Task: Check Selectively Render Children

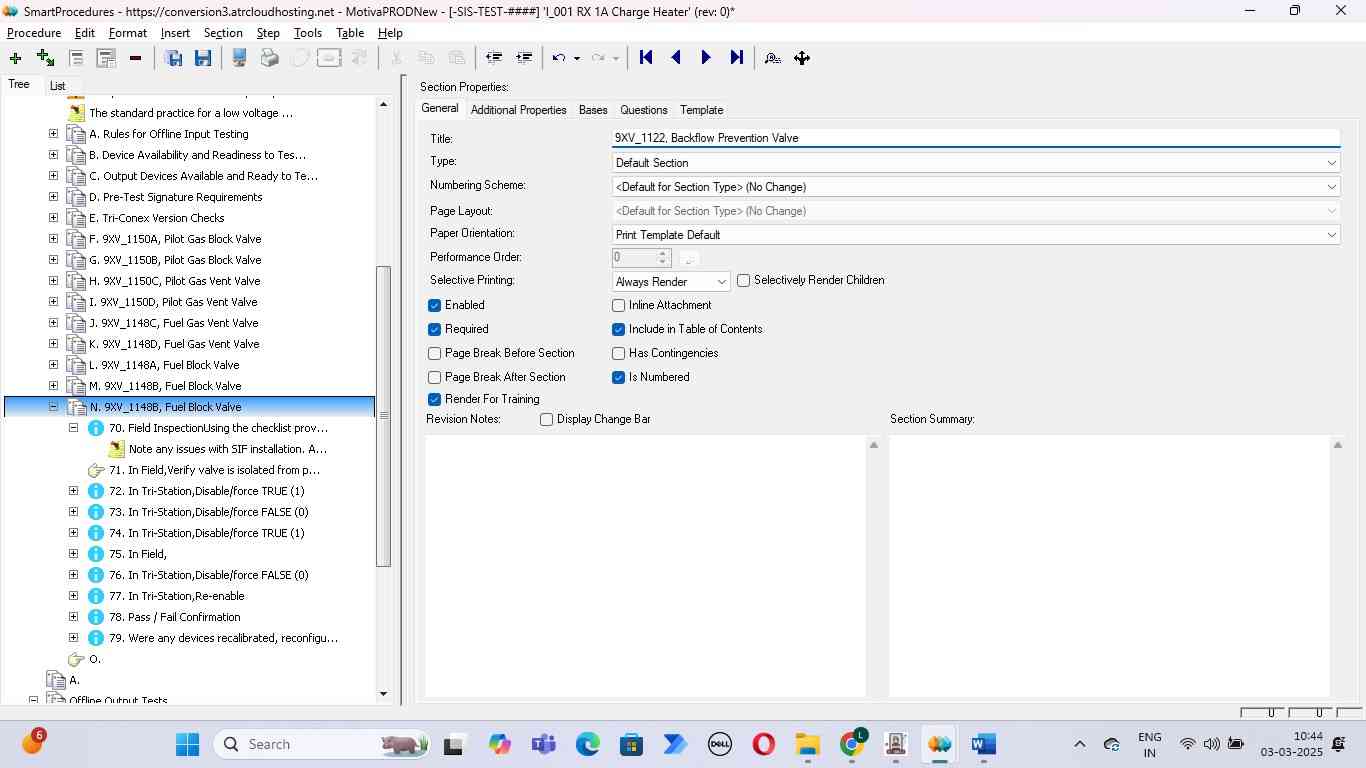Action: 743,280
